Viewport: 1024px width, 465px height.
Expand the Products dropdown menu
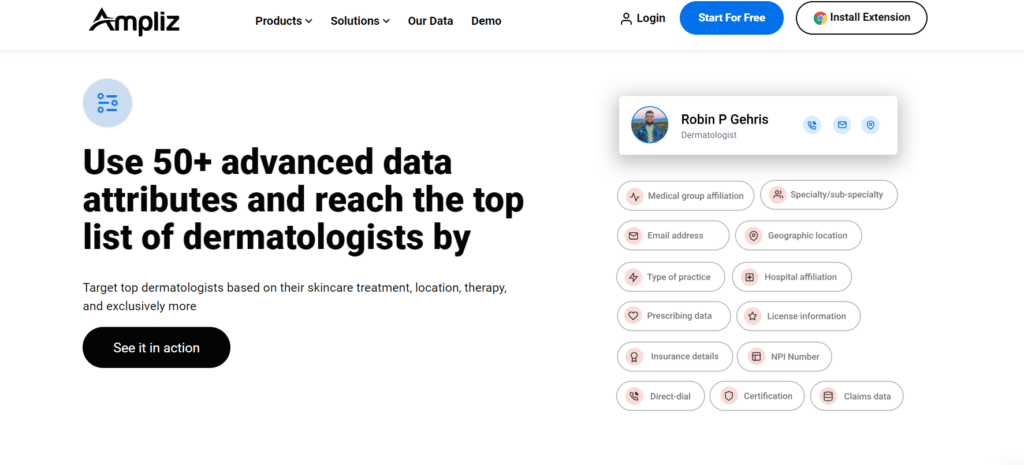pyautogui.click(x=284, y=21)
